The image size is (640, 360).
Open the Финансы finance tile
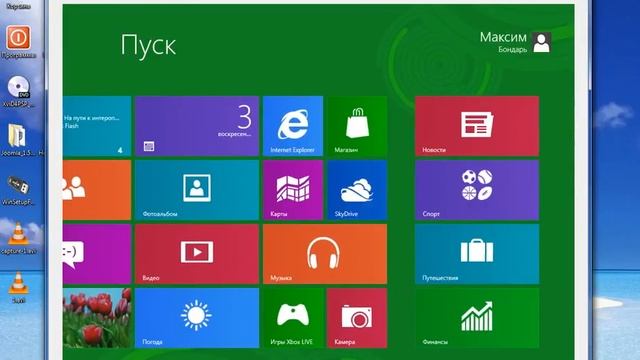pyautogui.click(x=477, y=318)
